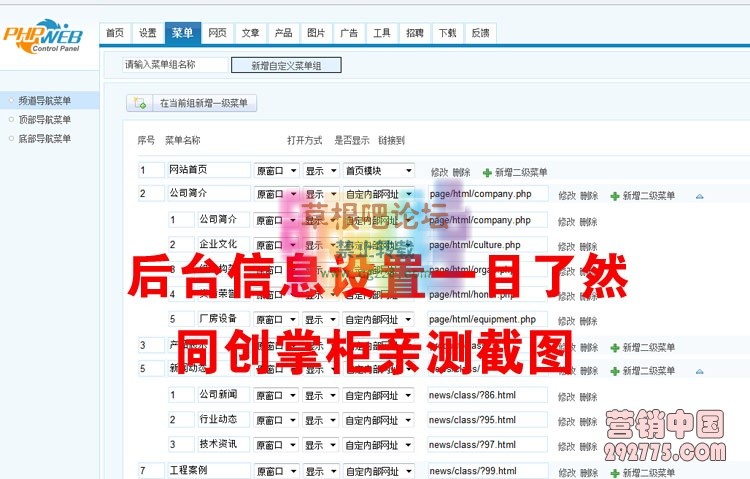This screenshot has height=479, width=750.
Task: Edit the 厂房设备 menu name field
Action: (223, 319)
